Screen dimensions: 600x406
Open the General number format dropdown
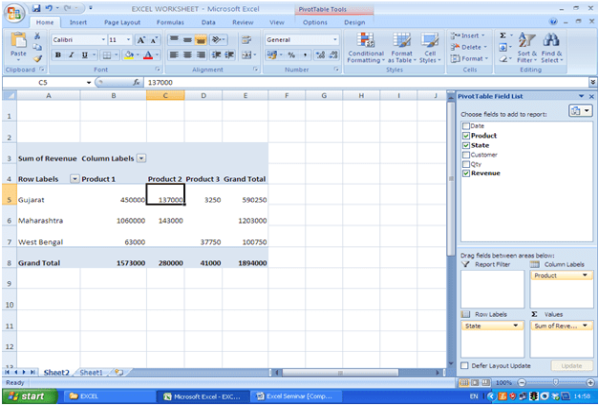(x=328, y=39)
